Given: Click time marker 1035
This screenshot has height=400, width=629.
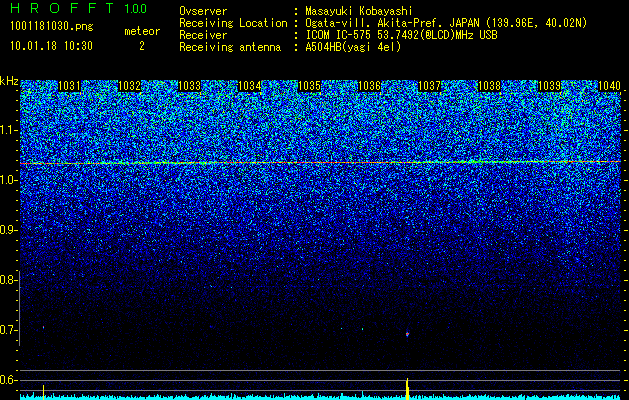Looking at the screenshot, I should point(310,86).
